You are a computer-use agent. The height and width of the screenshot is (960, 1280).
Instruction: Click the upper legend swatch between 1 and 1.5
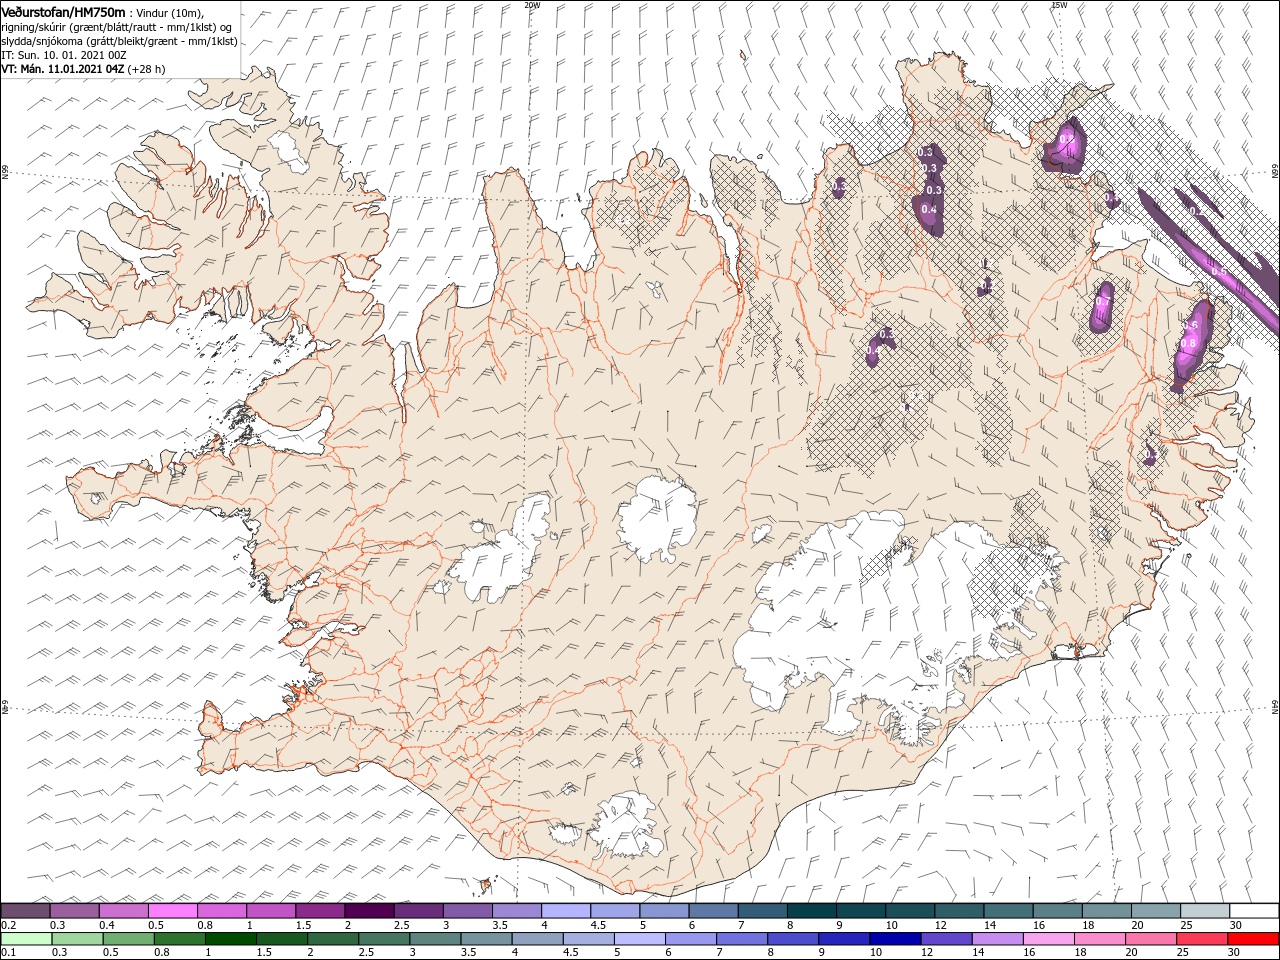(x=270, y=911)
